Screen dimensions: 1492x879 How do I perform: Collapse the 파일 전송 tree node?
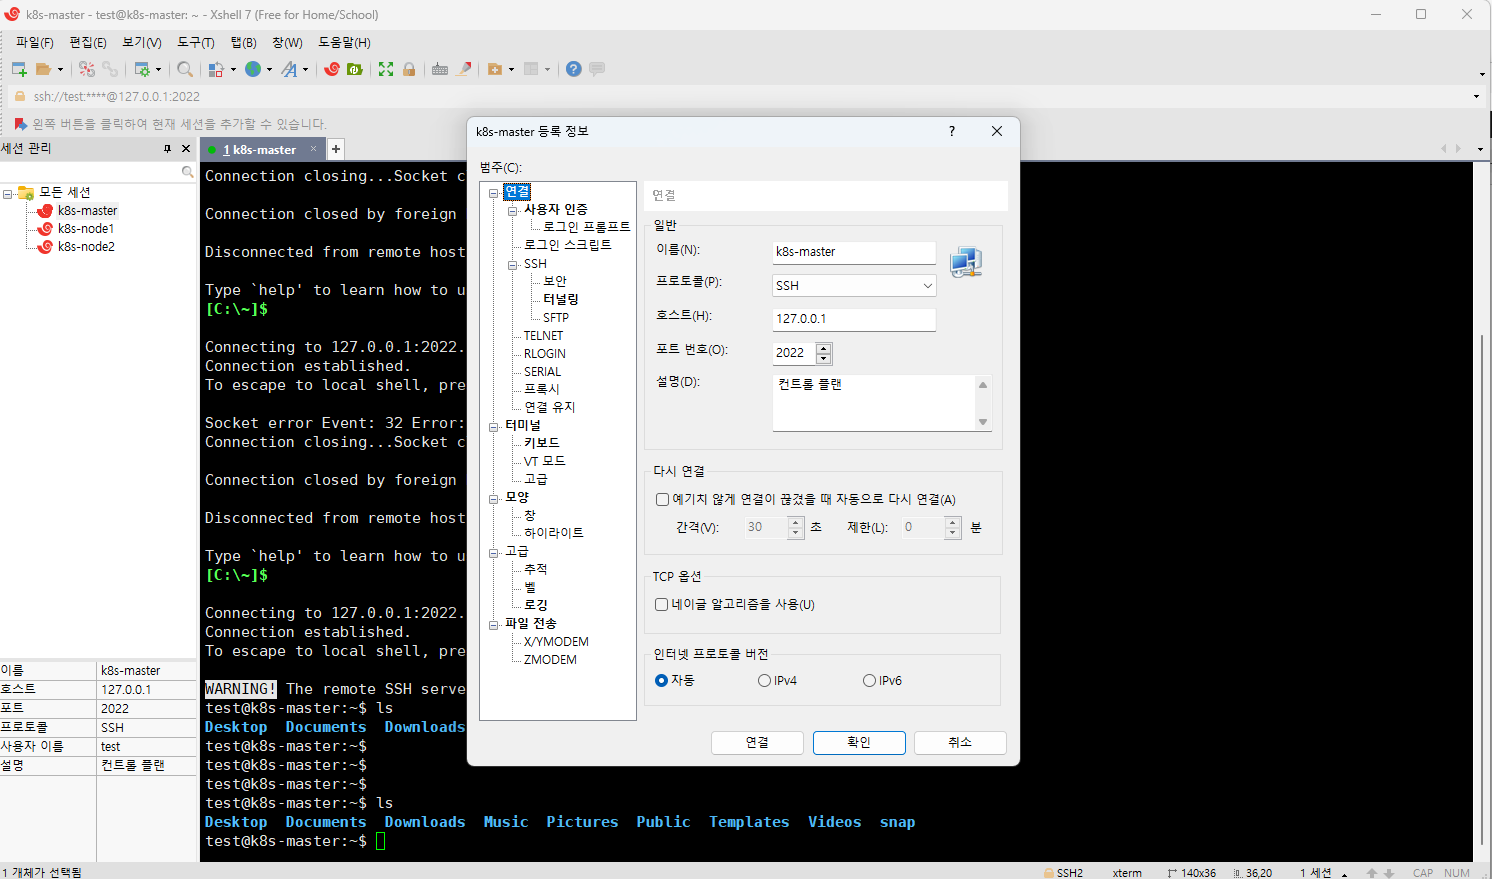(494, 624)
